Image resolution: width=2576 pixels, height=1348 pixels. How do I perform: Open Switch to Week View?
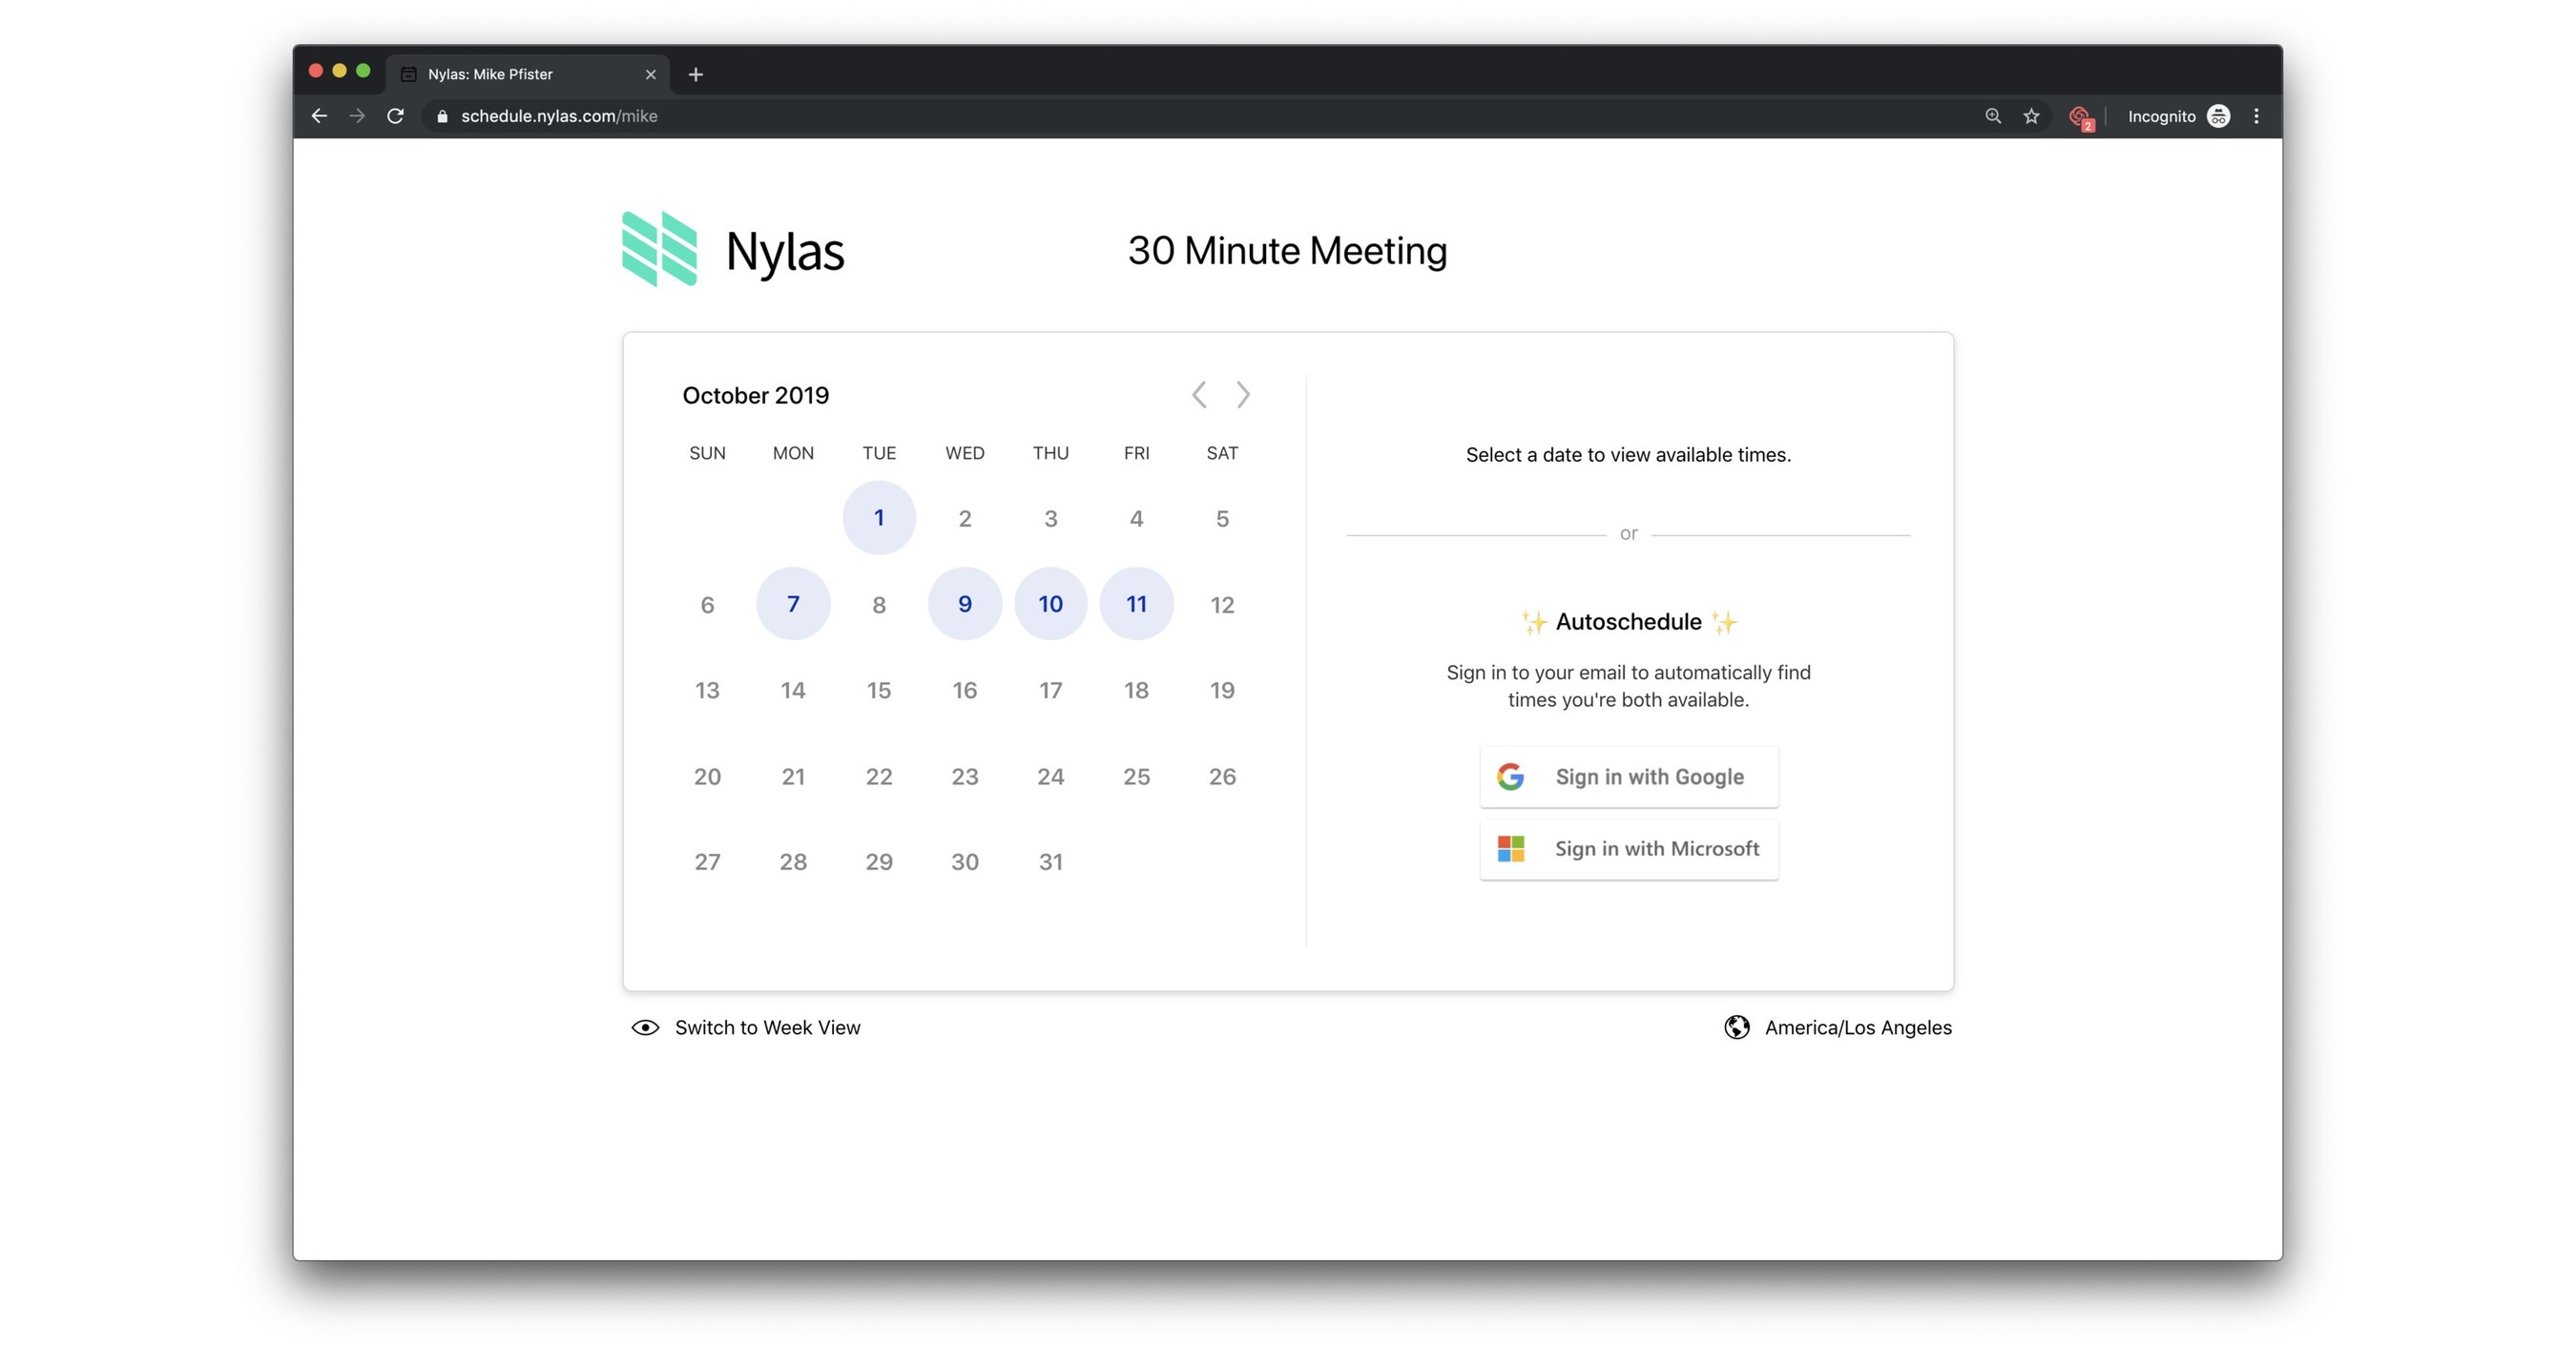tap(767, 1027)
